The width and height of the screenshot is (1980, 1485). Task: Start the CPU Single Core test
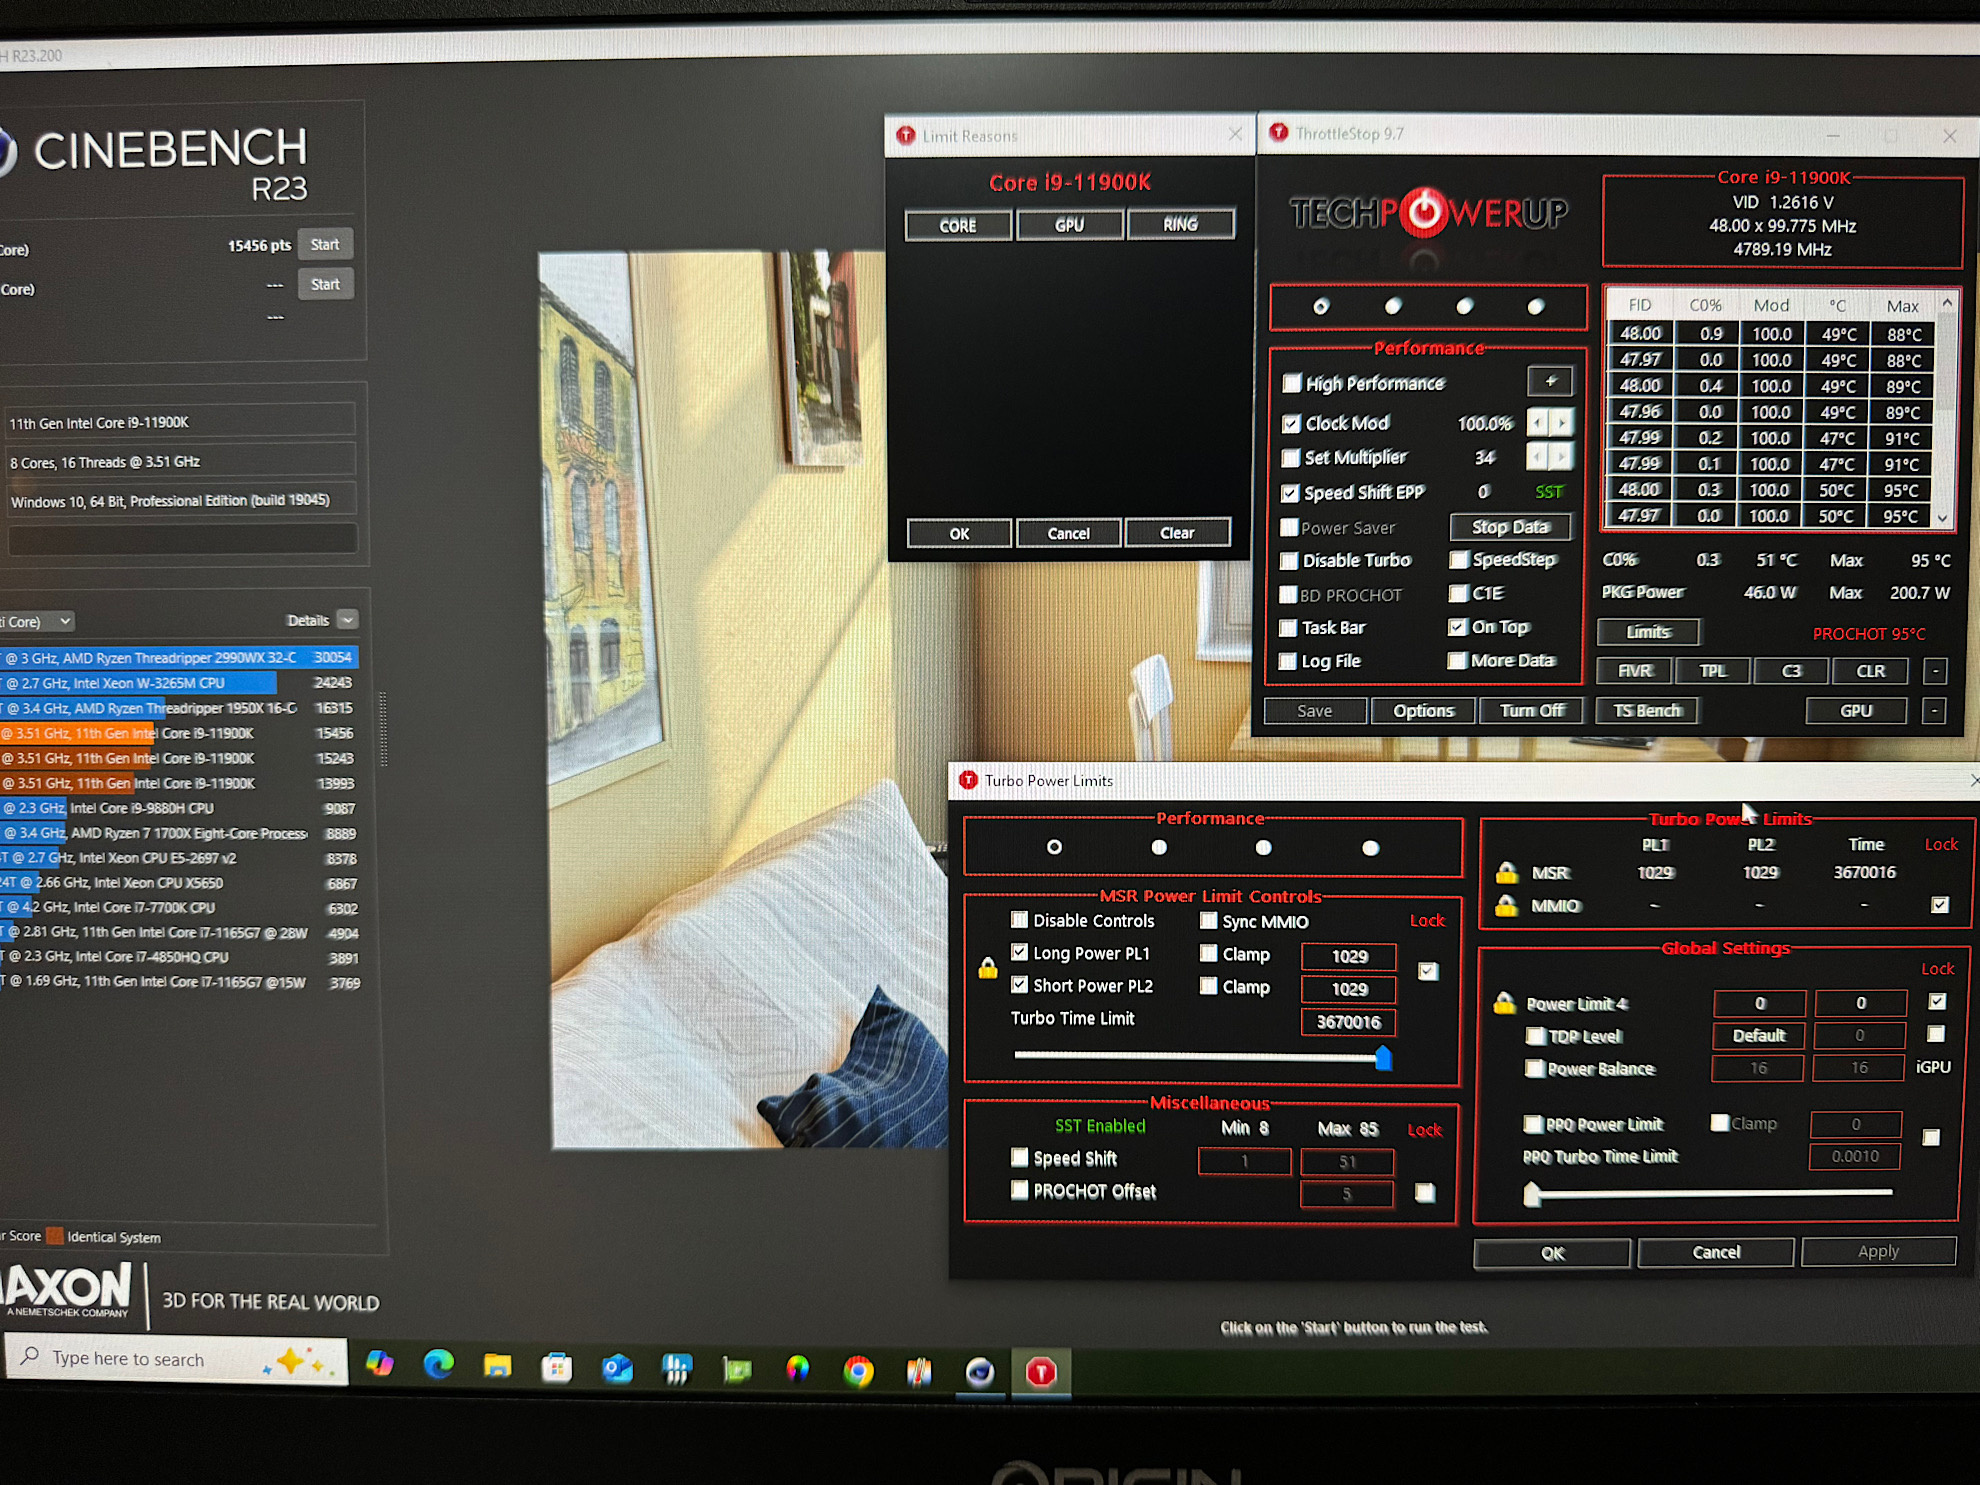325,284
